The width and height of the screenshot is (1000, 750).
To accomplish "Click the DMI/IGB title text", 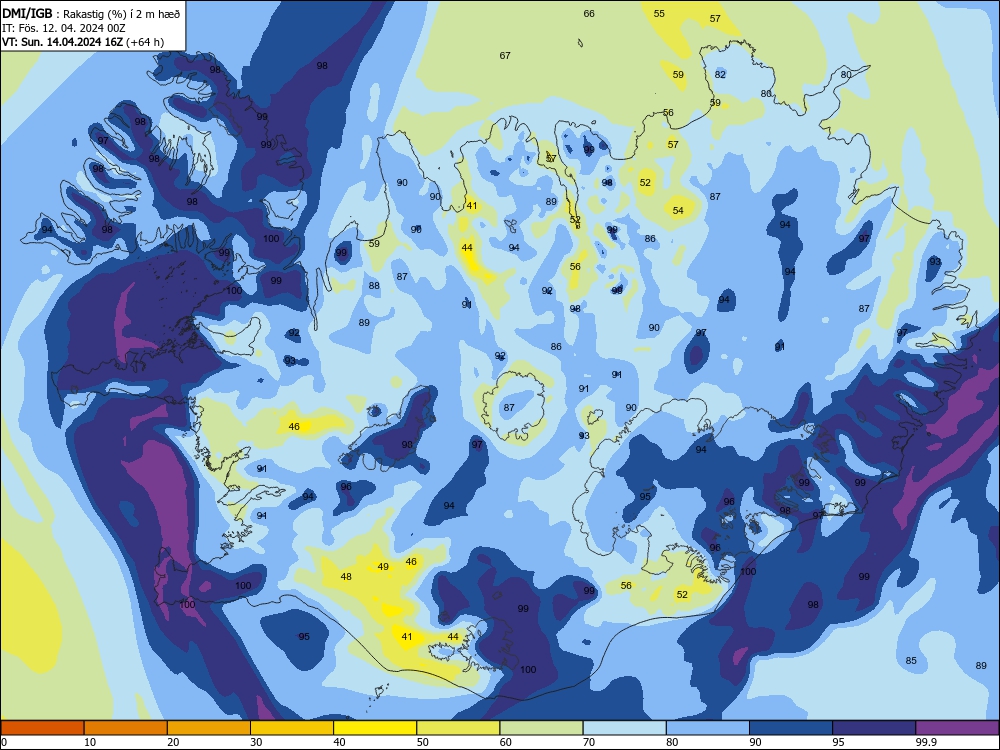I will tap(27, 13).
